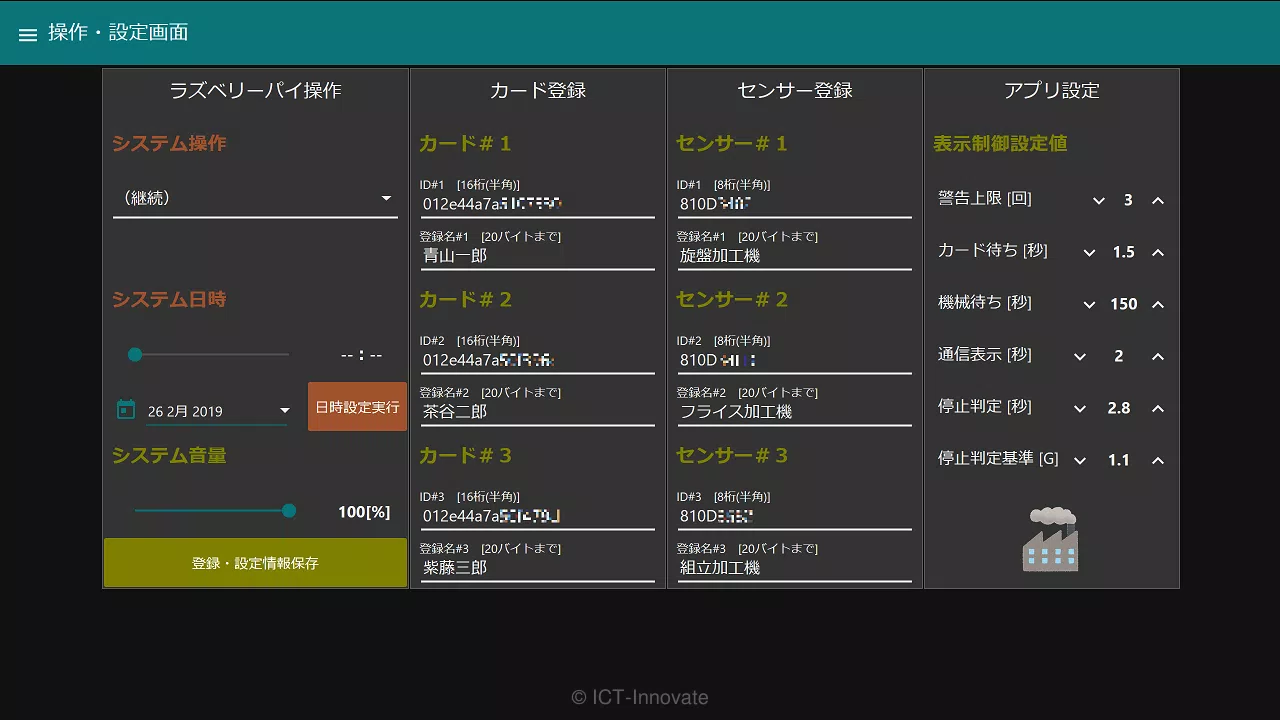Click the Card ID#2 input field

tap(537, 360)
